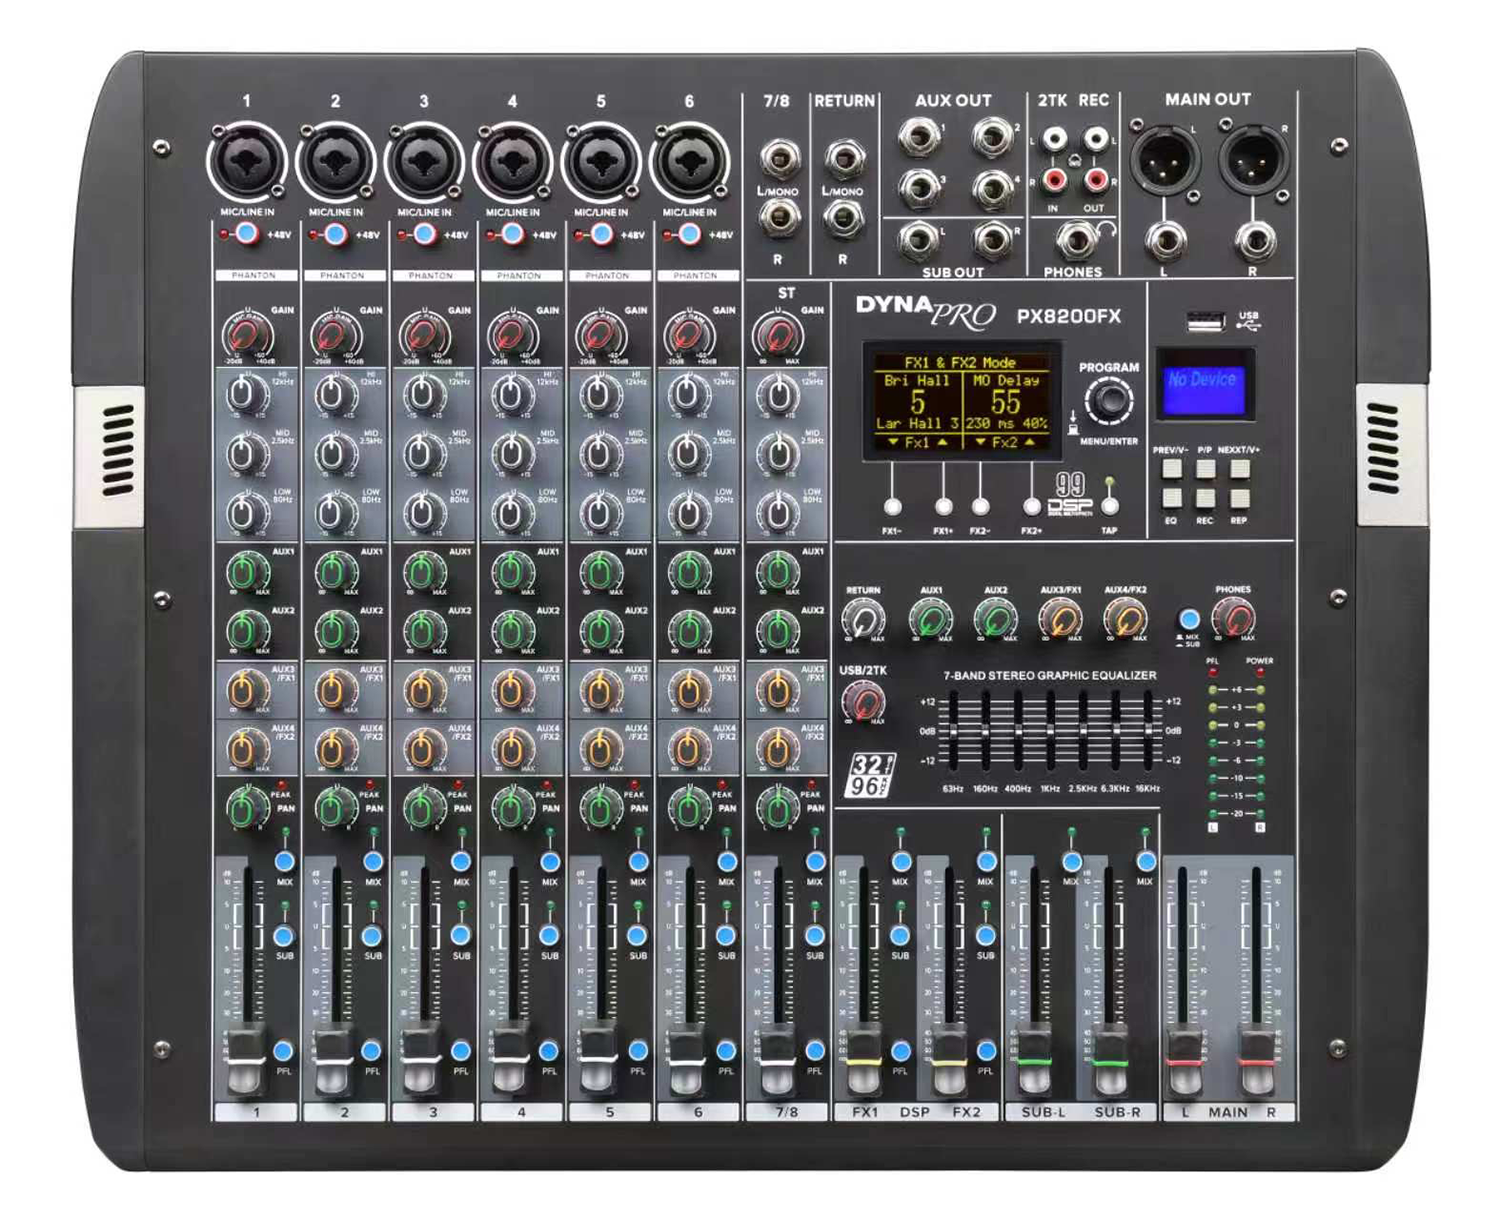Click the GAIN knob on channel 1
1500x1220 pixels.
(248, 335)
